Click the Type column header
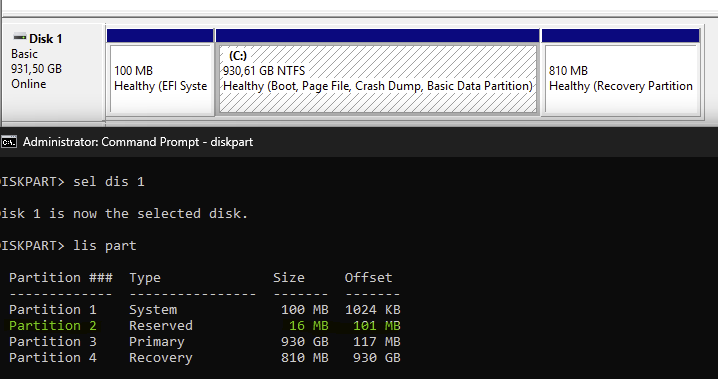 pos(145,278)
